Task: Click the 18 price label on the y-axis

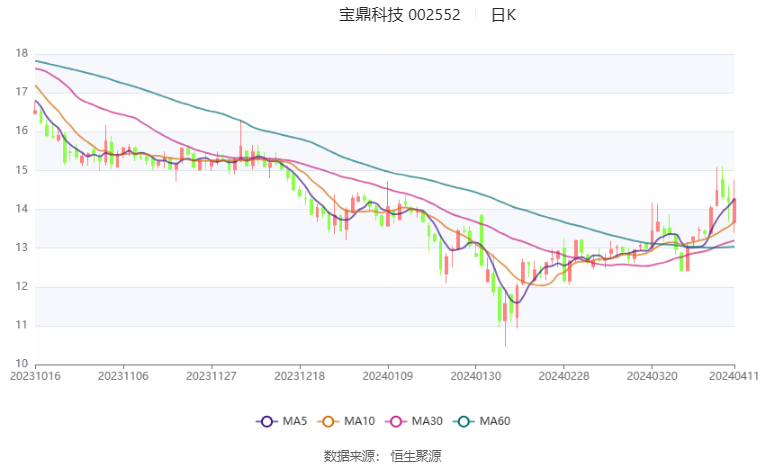Action: (x=21, y=53)
